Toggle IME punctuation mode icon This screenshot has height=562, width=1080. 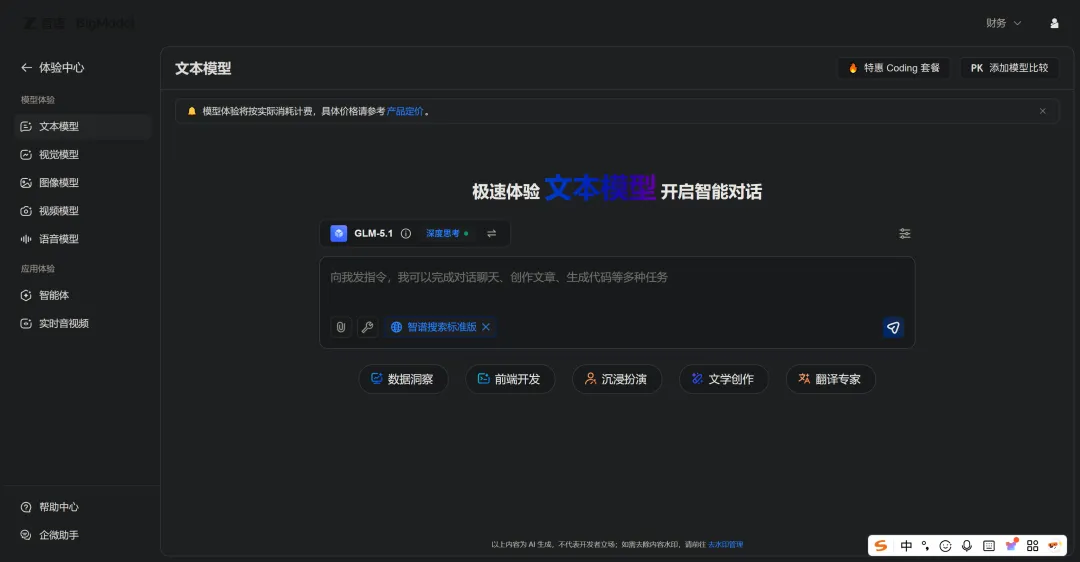[x=926, y=546]
